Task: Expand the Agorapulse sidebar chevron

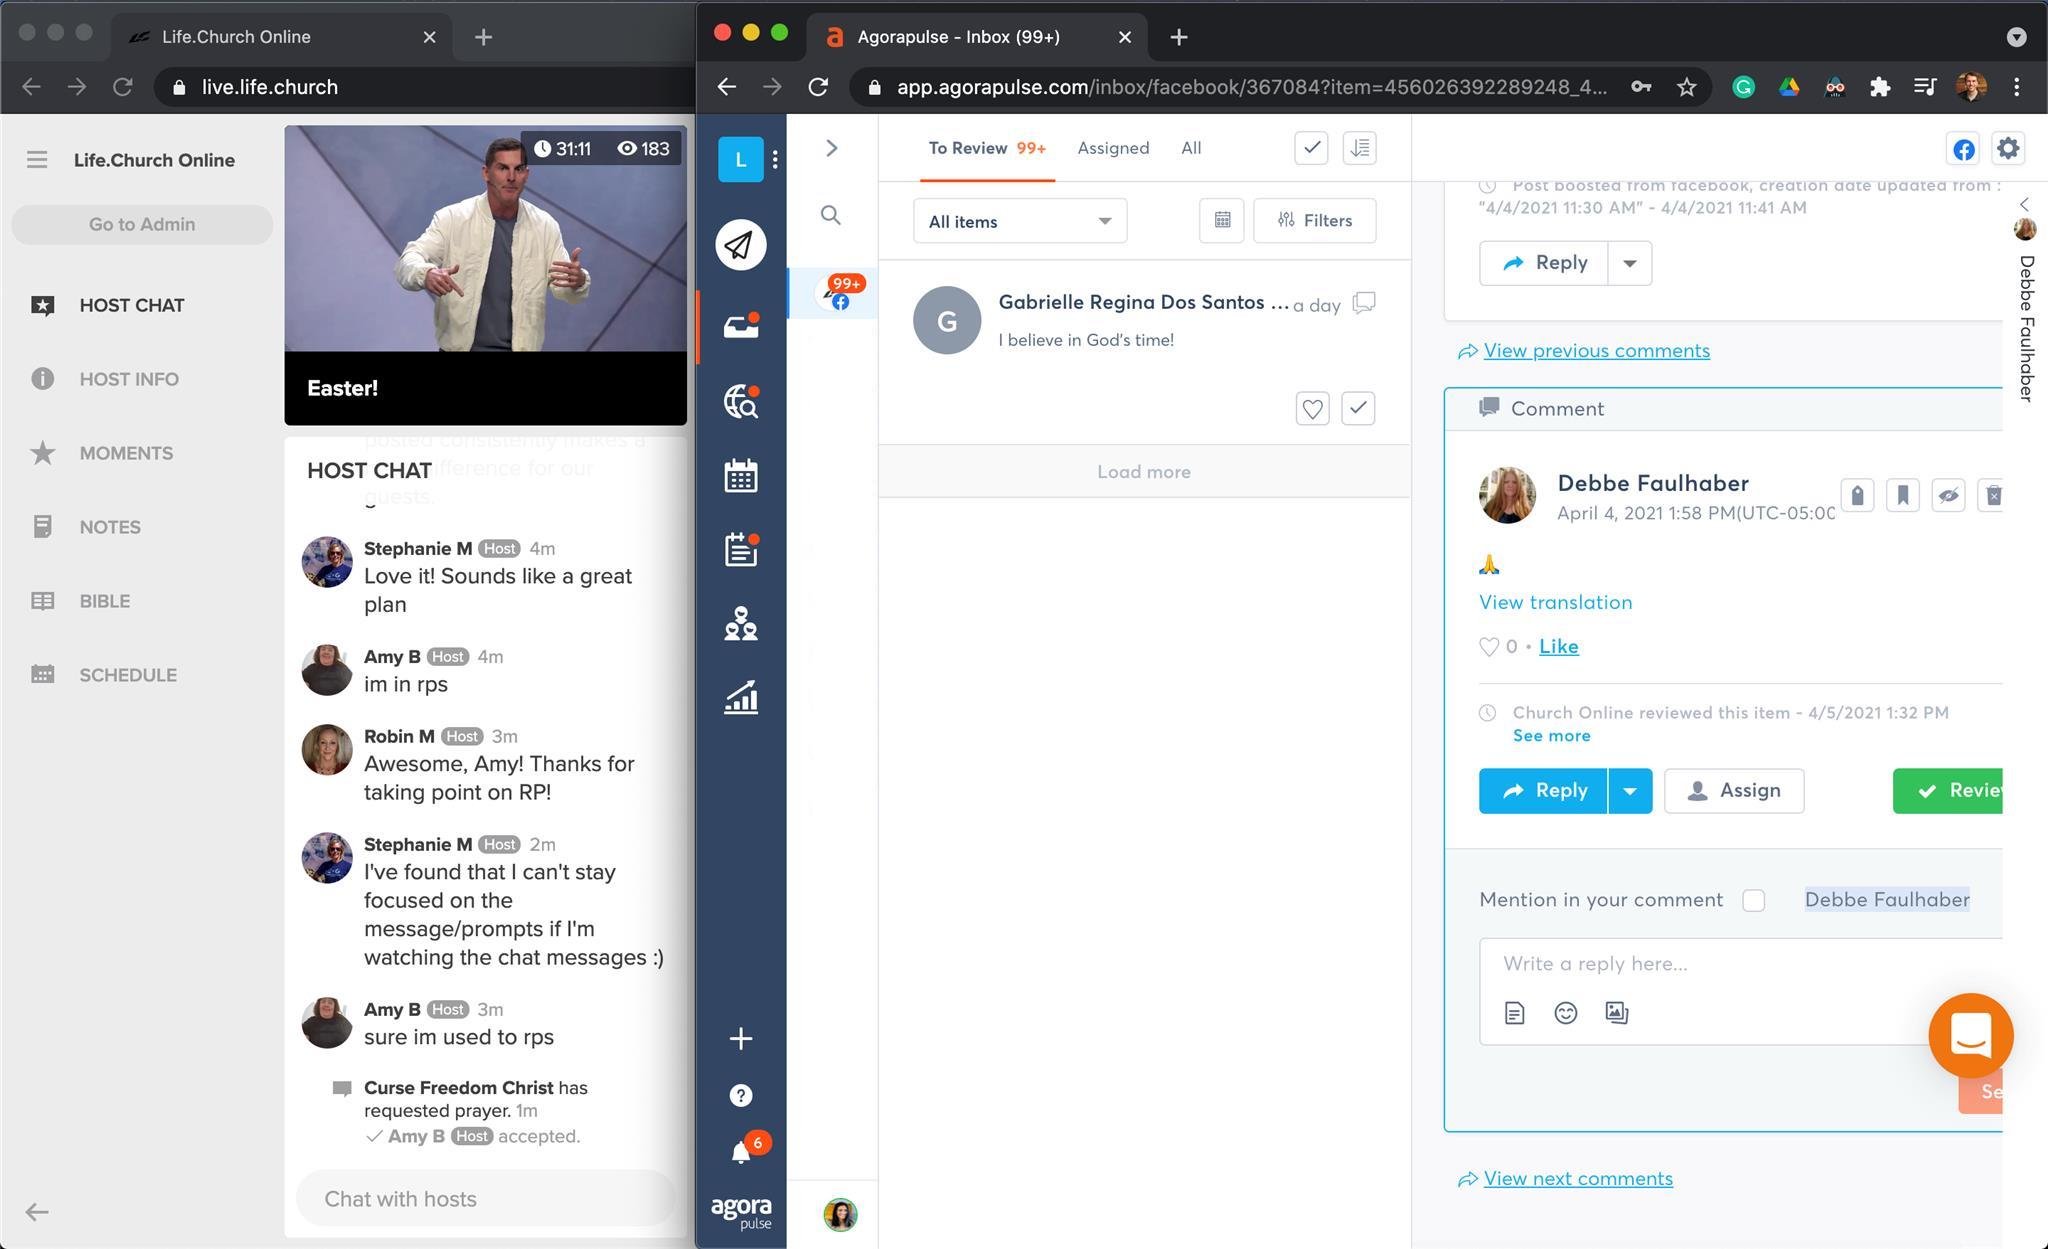Action: tap(831, 148)
